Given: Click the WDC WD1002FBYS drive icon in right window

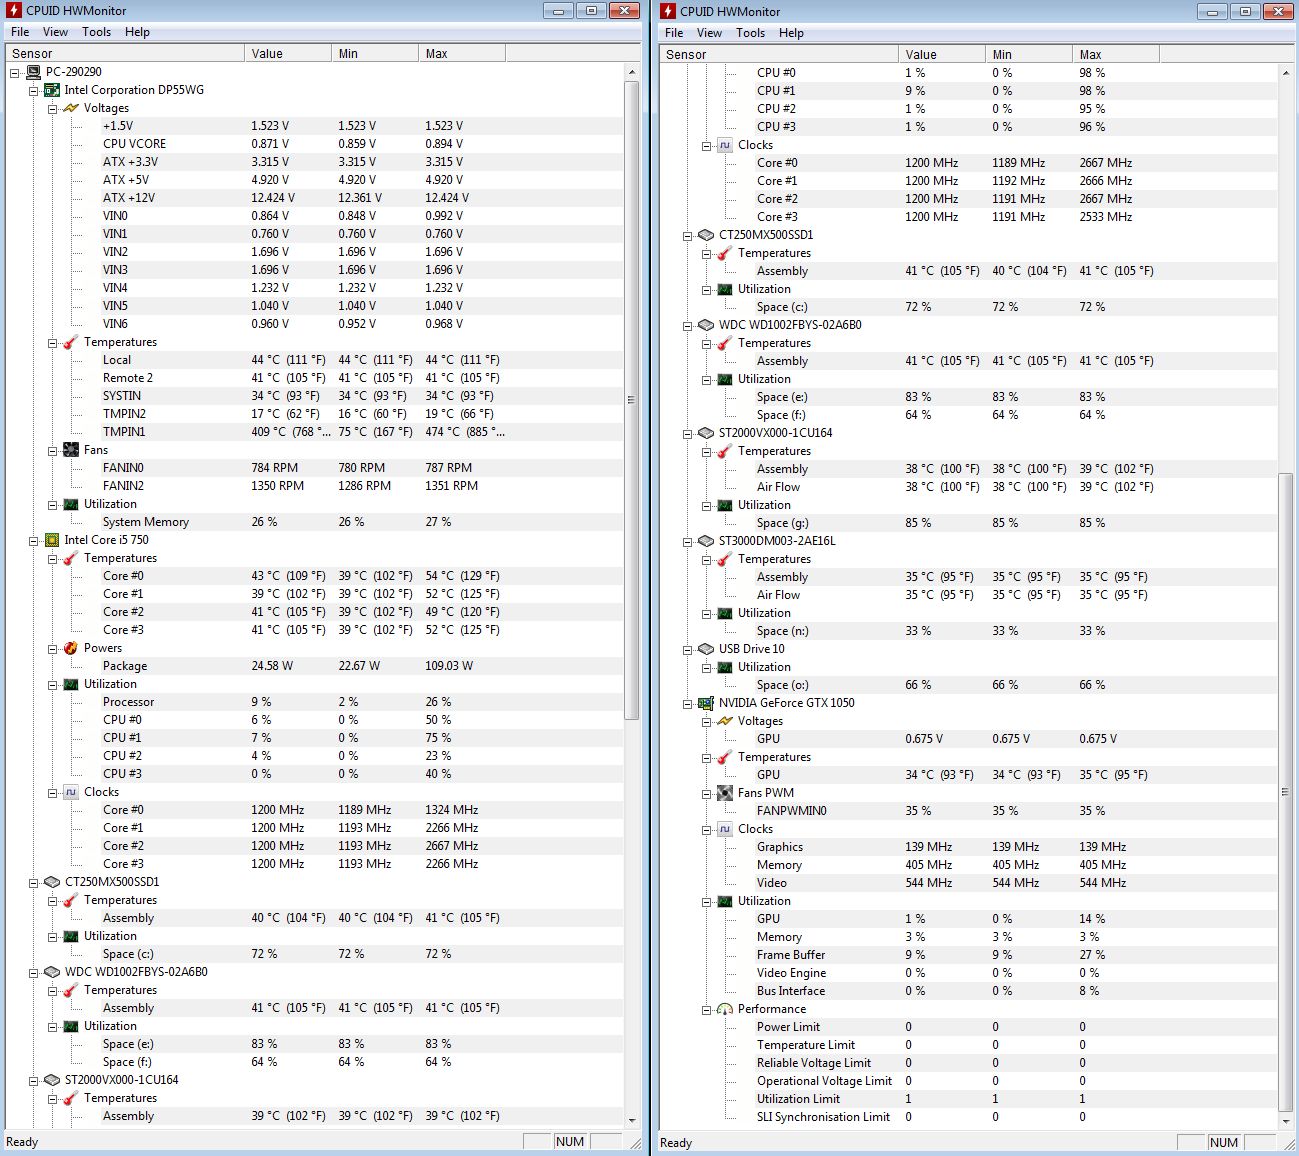Looking at the screenshot, I should click(x=706, y=325).
